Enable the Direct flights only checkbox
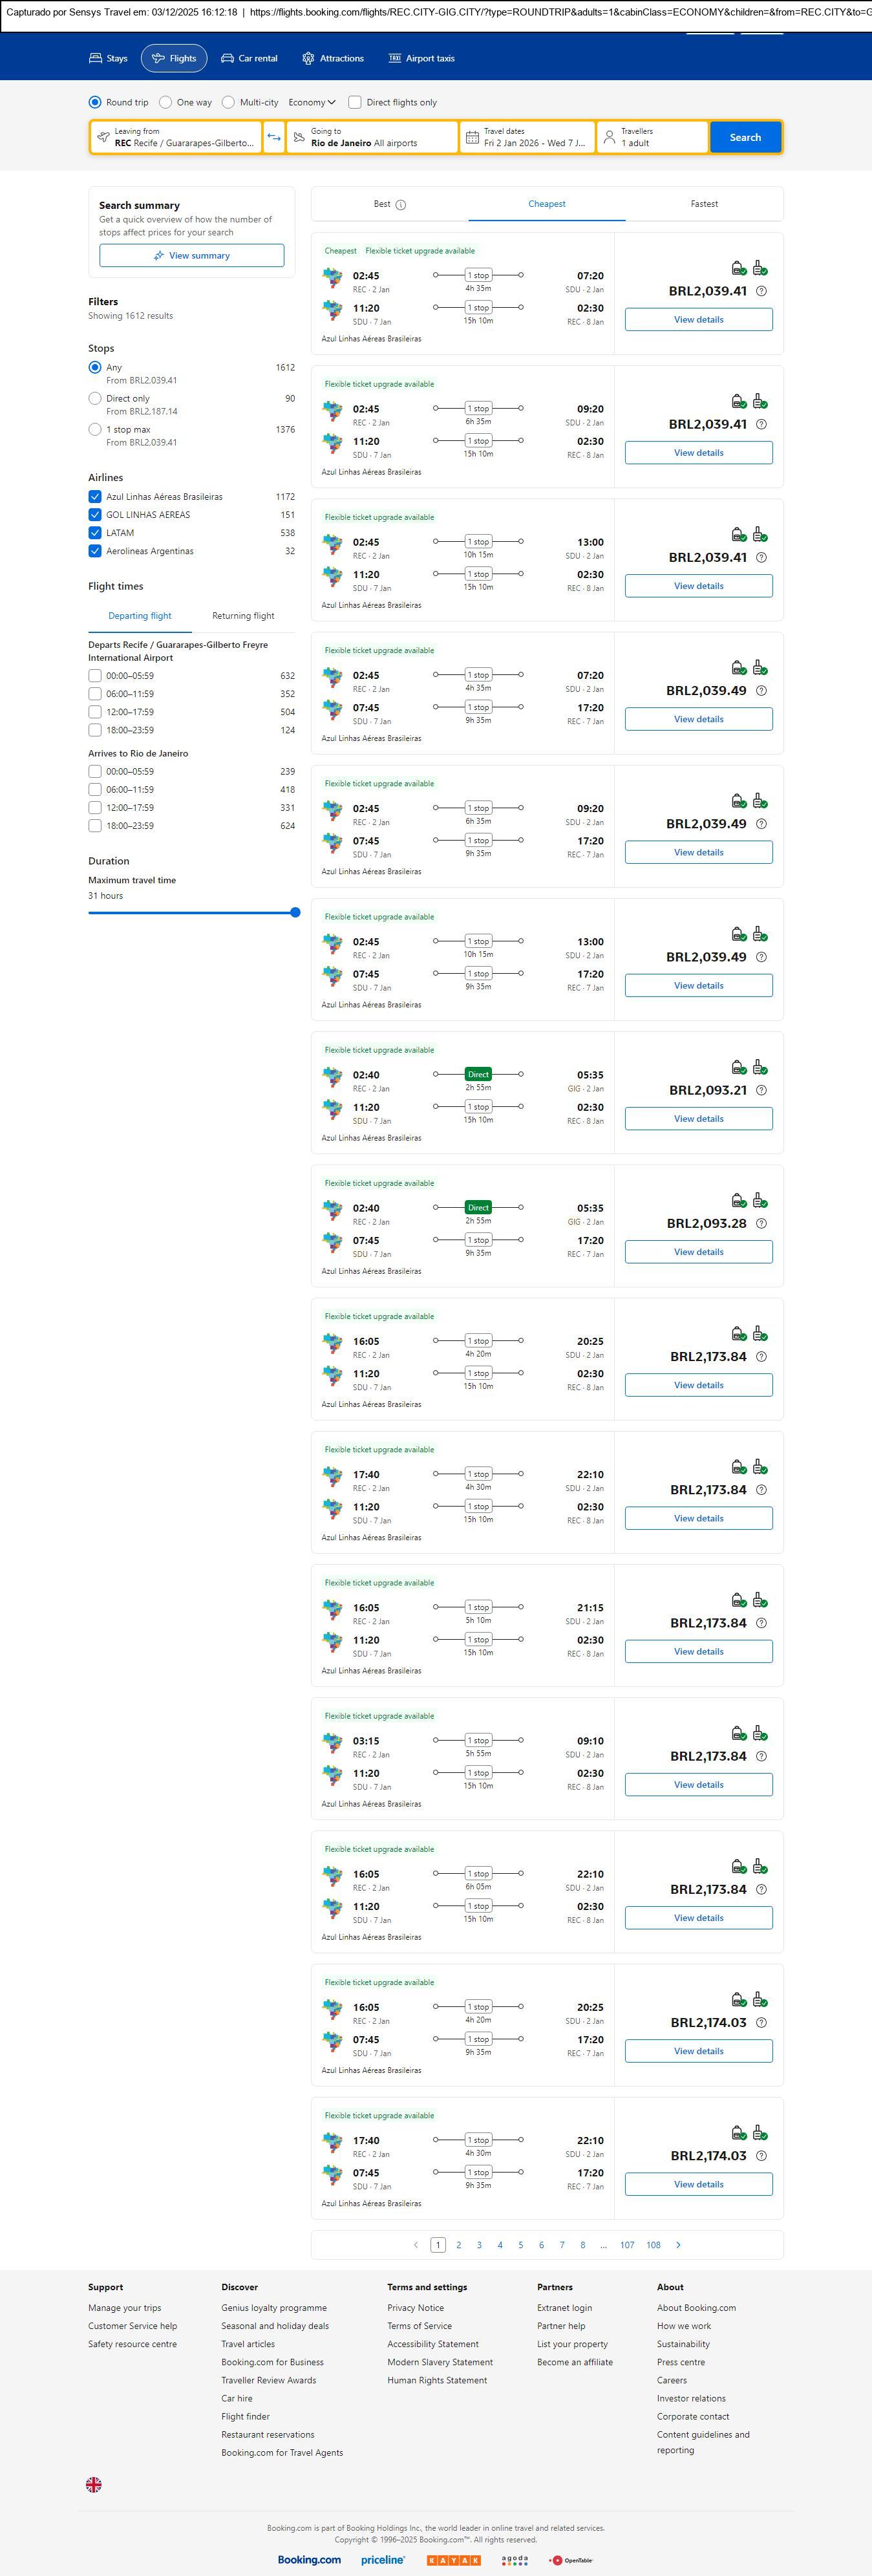 pos(355,102)
